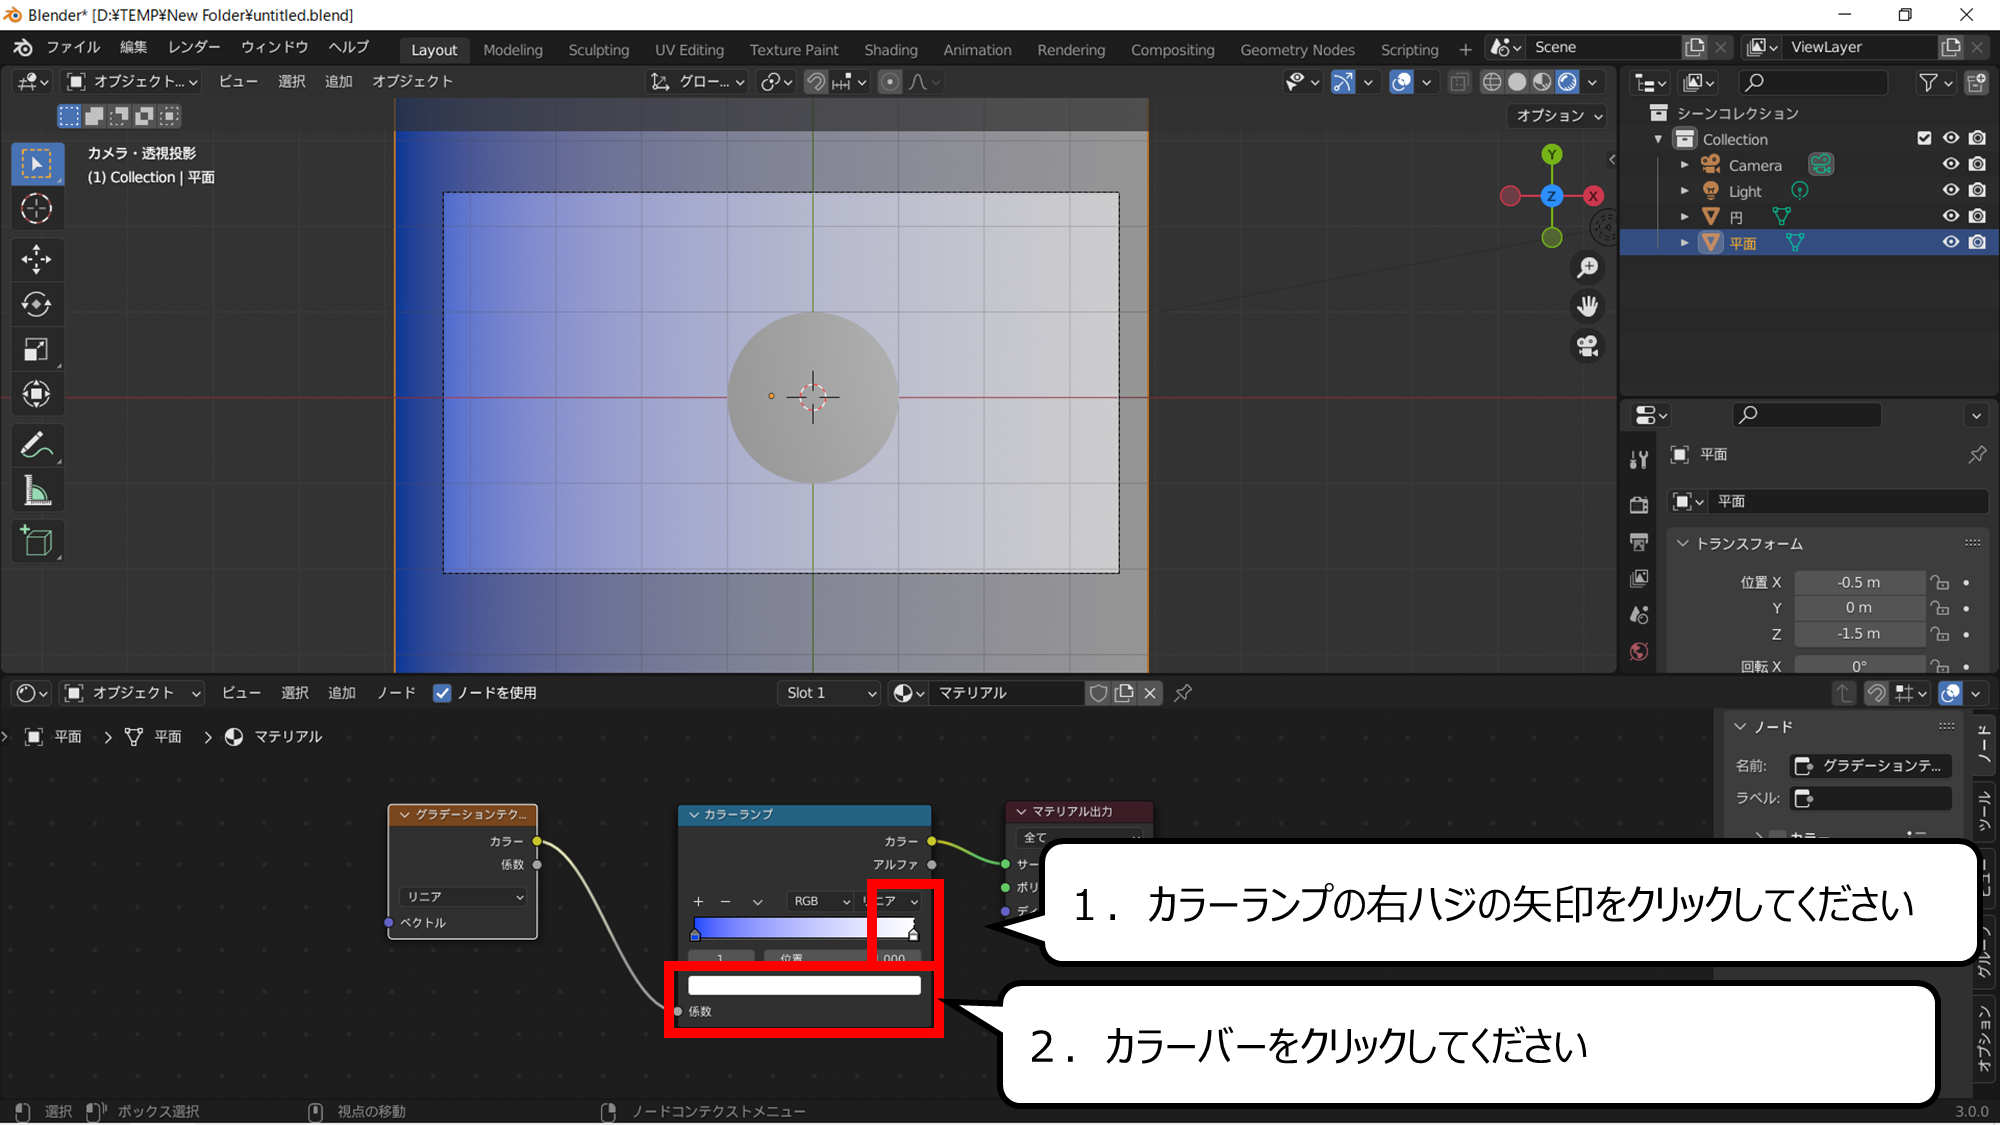Toggle proportional editing button
Viewport: 2000px width, 1125px height.
coord(889,82)
